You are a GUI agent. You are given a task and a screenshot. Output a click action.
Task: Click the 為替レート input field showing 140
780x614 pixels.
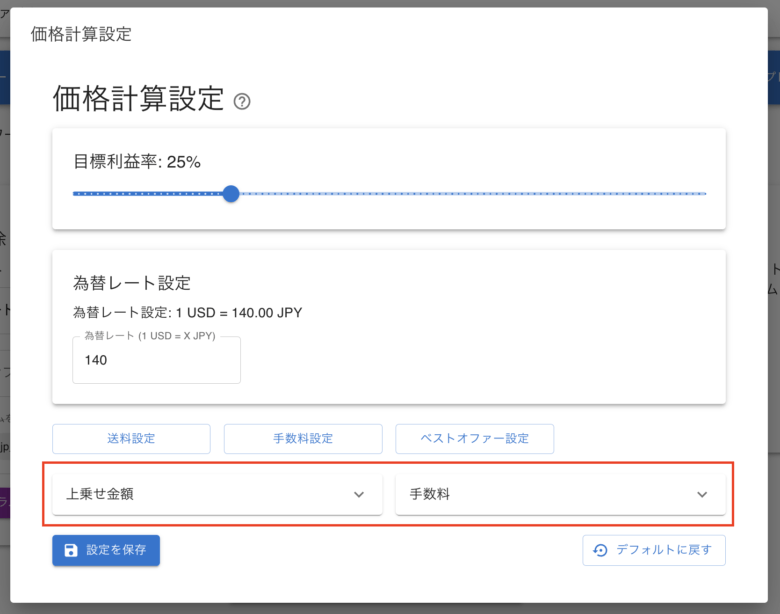tap(156, 360)
